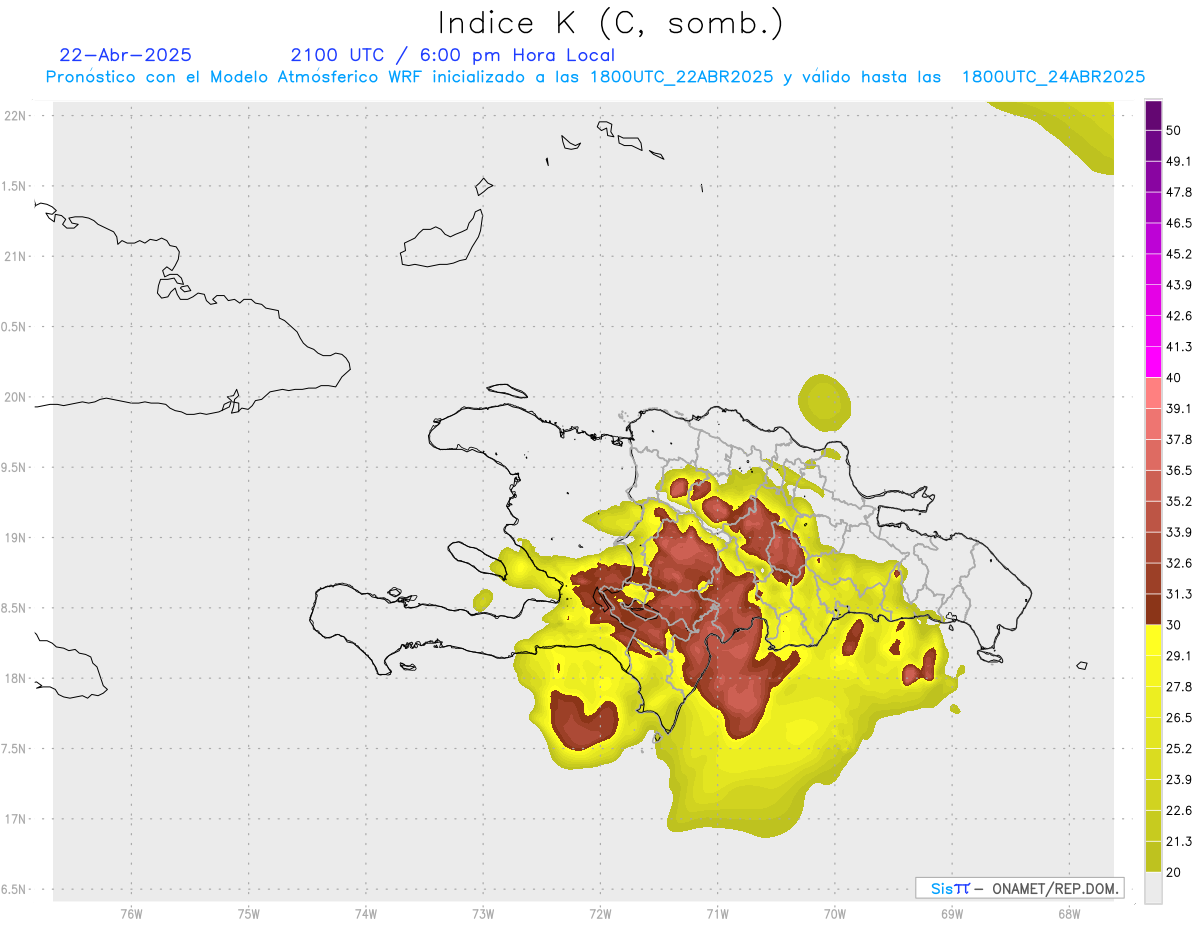This screenshot has height=927, width=1200.
Task: Click the '17N' latitude label
Action: (x=16, y=819)
